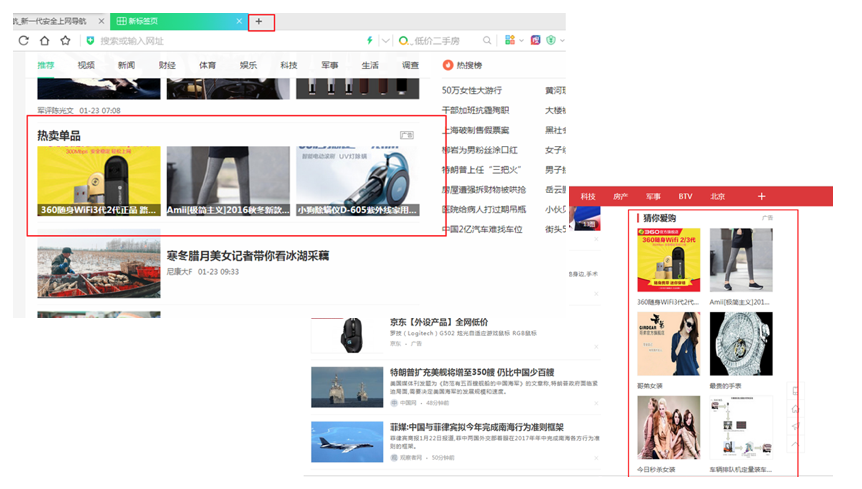This screenshot has width=862, height=489.
Task: Select 房产 in the red navigation bar
Action: click(620, 197)
